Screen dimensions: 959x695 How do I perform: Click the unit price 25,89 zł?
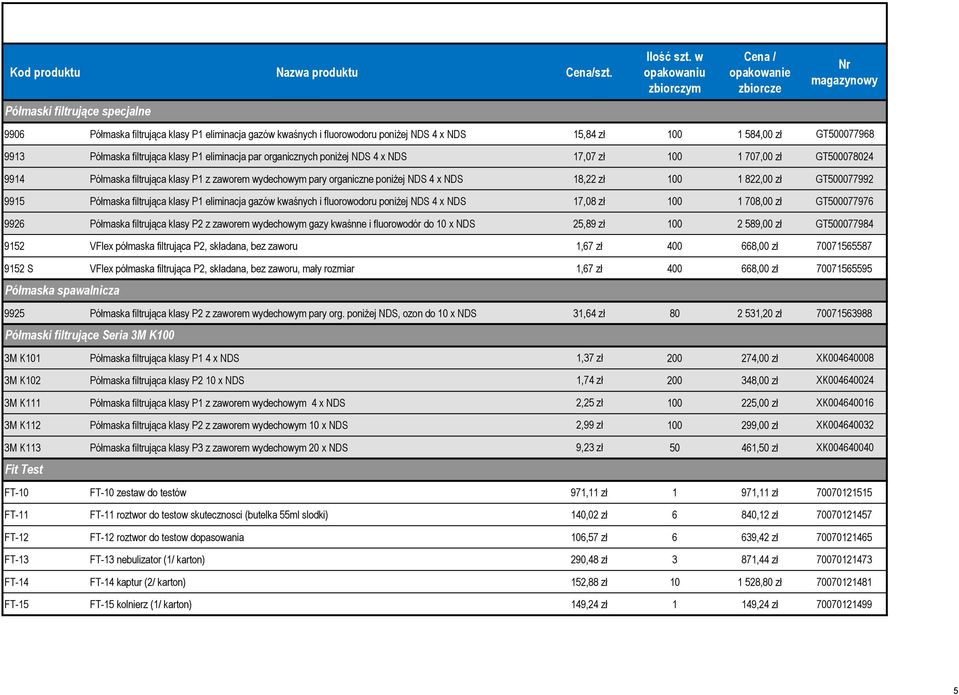(x=589, y=224)
